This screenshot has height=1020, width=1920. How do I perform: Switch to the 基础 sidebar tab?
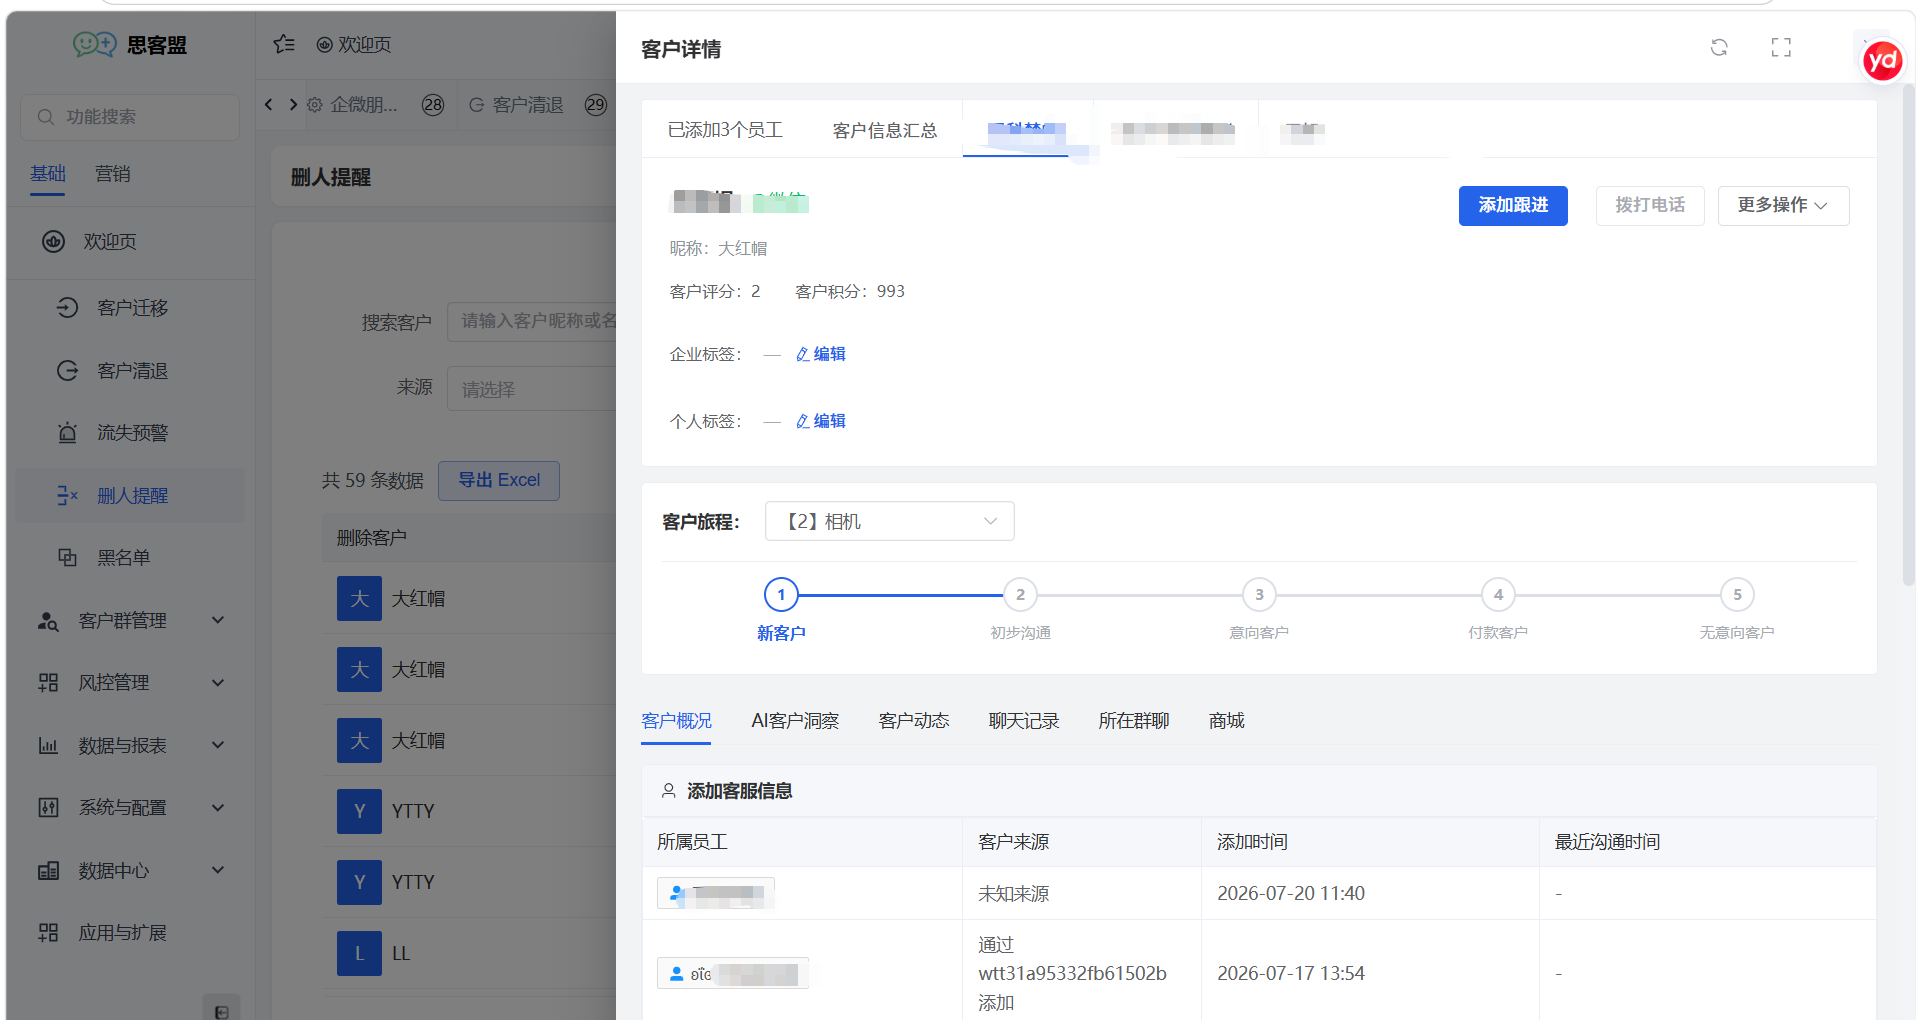pyautogui.click(x=48, y=174)
